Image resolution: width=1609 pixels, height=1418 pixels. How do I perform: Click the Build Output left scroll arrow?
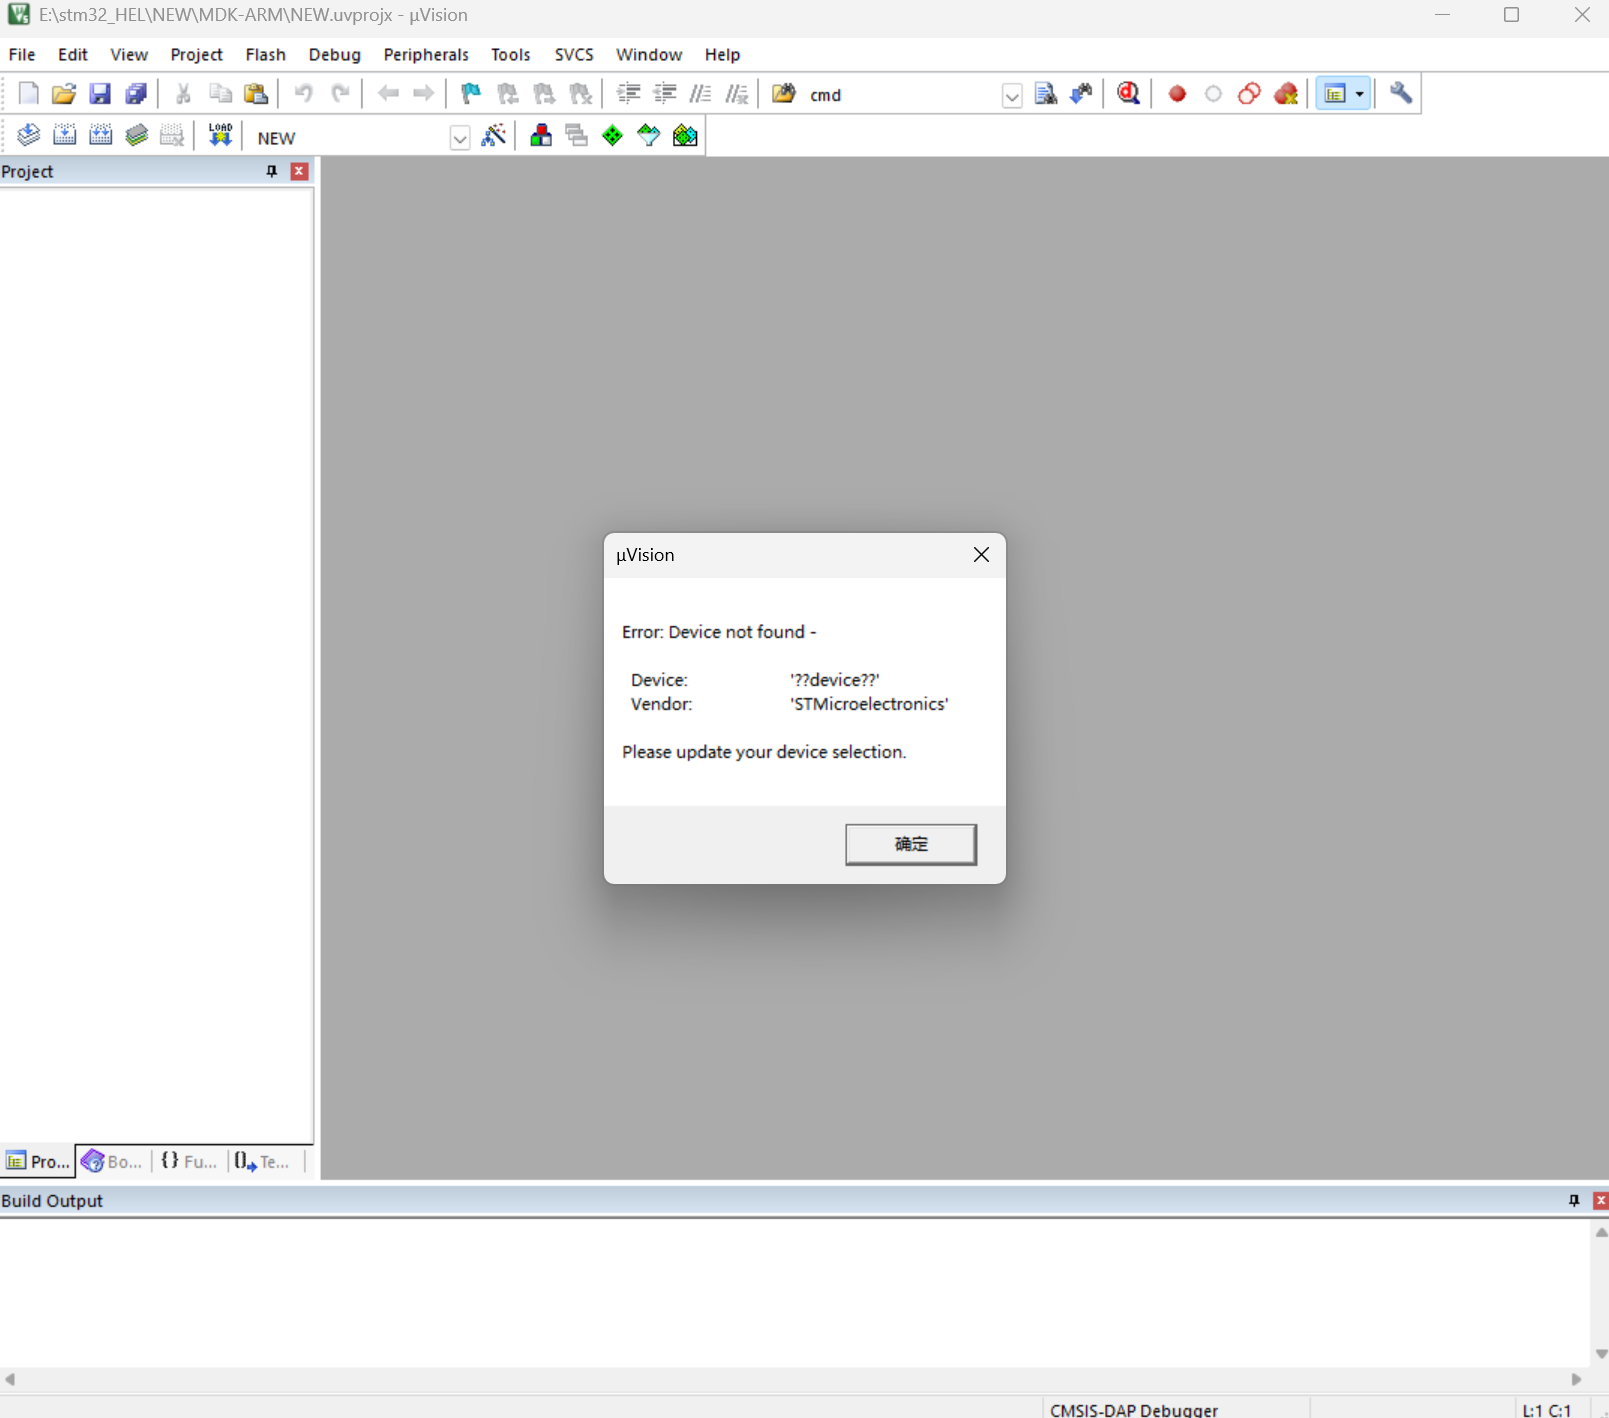click(10, 1379)
